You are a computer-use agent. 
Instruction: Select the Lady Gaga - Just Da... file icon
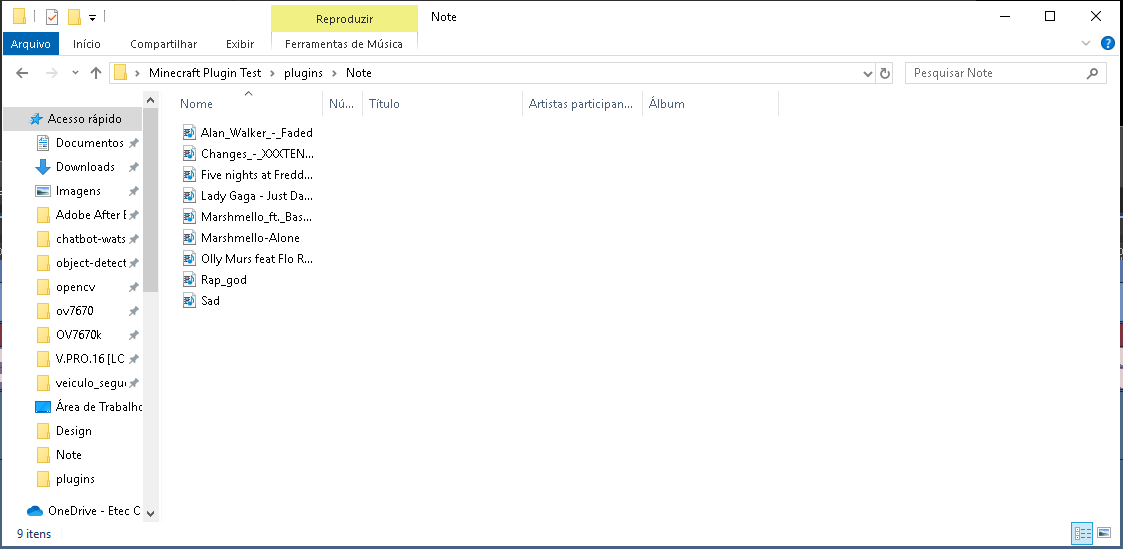coord(189,195)
